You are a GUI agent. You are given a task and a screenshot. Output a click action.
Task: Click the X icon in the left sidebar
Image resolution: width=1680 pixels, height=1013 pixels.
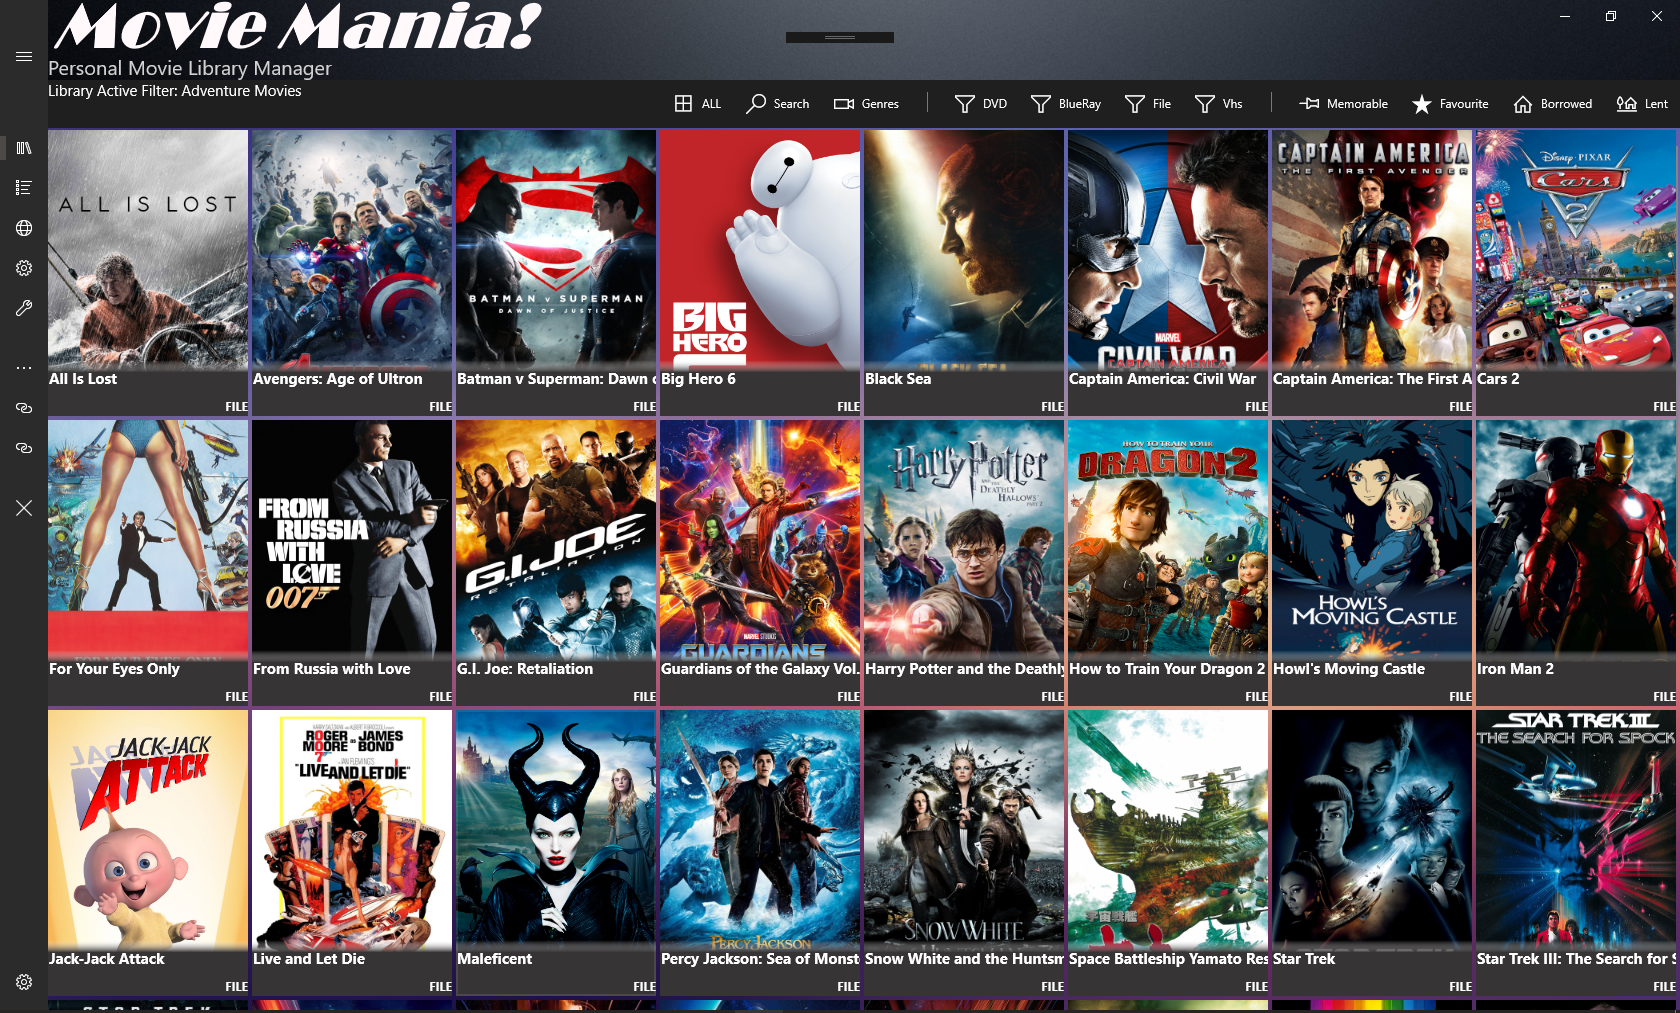pos(24,508)
